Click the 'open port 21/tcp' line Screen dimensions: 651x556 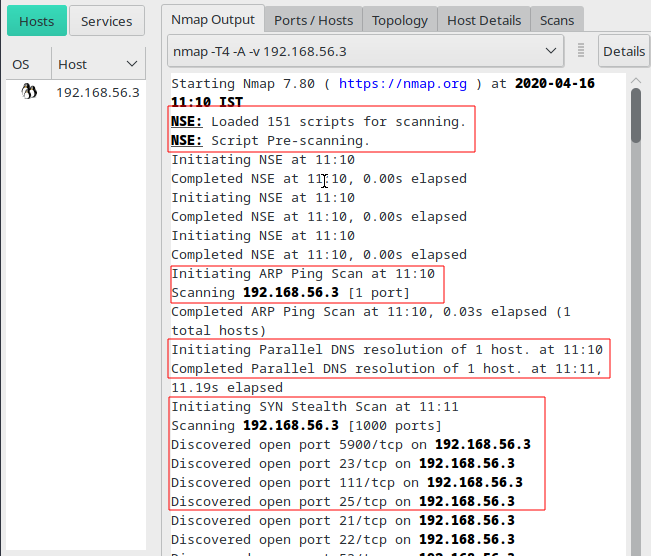[343, 521]
